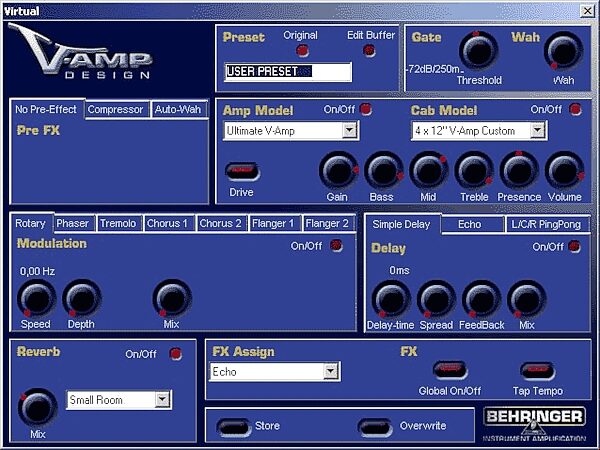
Task: Click the modulation Mix knob
Action: point(172,298)
